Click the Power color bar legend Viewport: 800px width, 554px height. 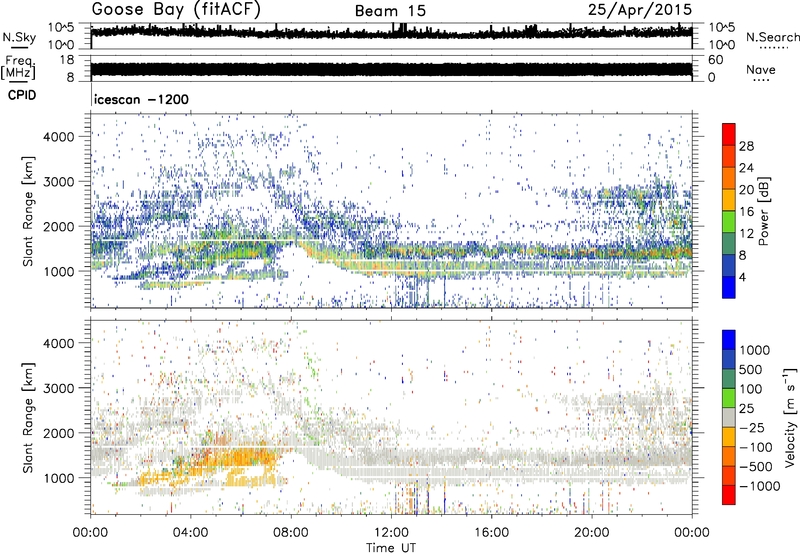coord(729,211)
